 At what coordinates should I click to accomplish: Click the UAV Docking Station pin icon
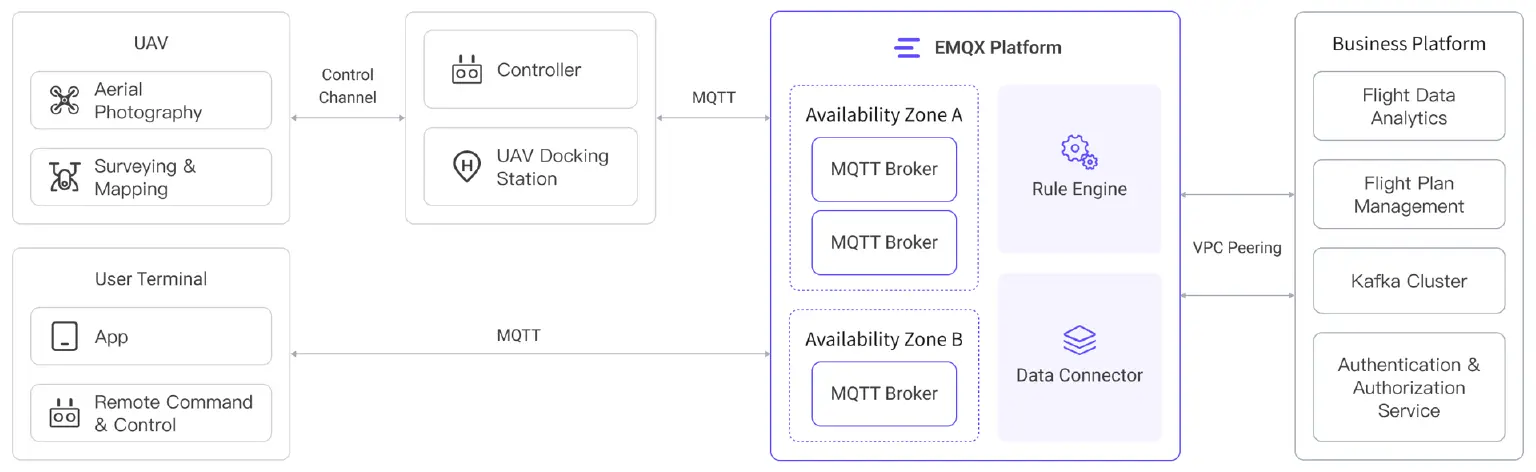pos(467,167)
